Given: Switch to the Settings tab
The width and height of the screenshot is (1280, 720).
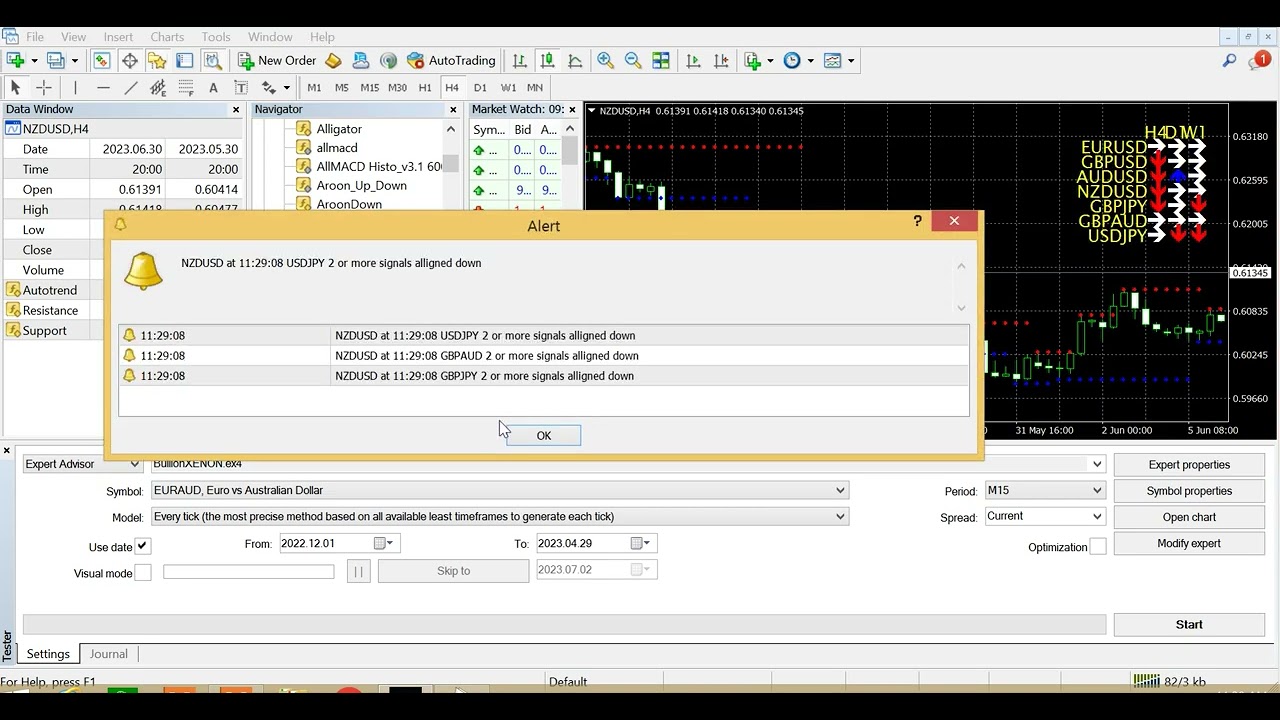Looking at the screenshot, I should pos(48,654).
